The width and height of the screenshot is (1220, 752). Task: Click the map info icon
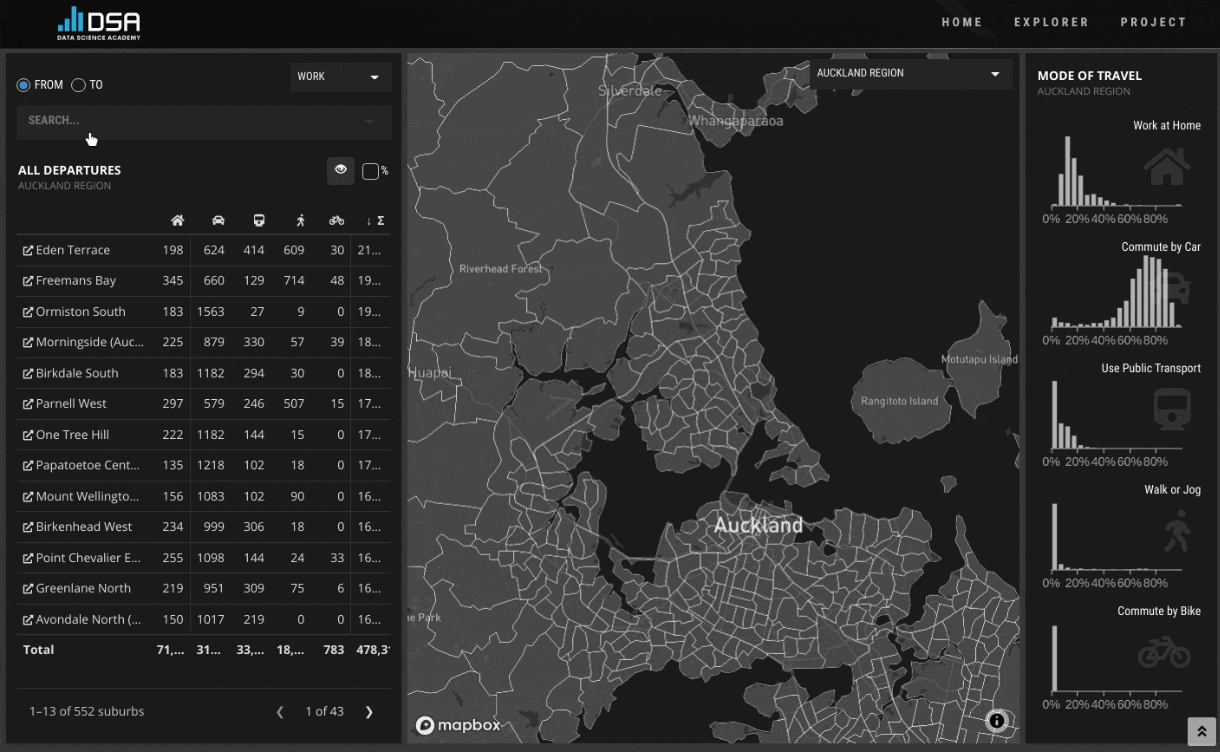(996, 720)
